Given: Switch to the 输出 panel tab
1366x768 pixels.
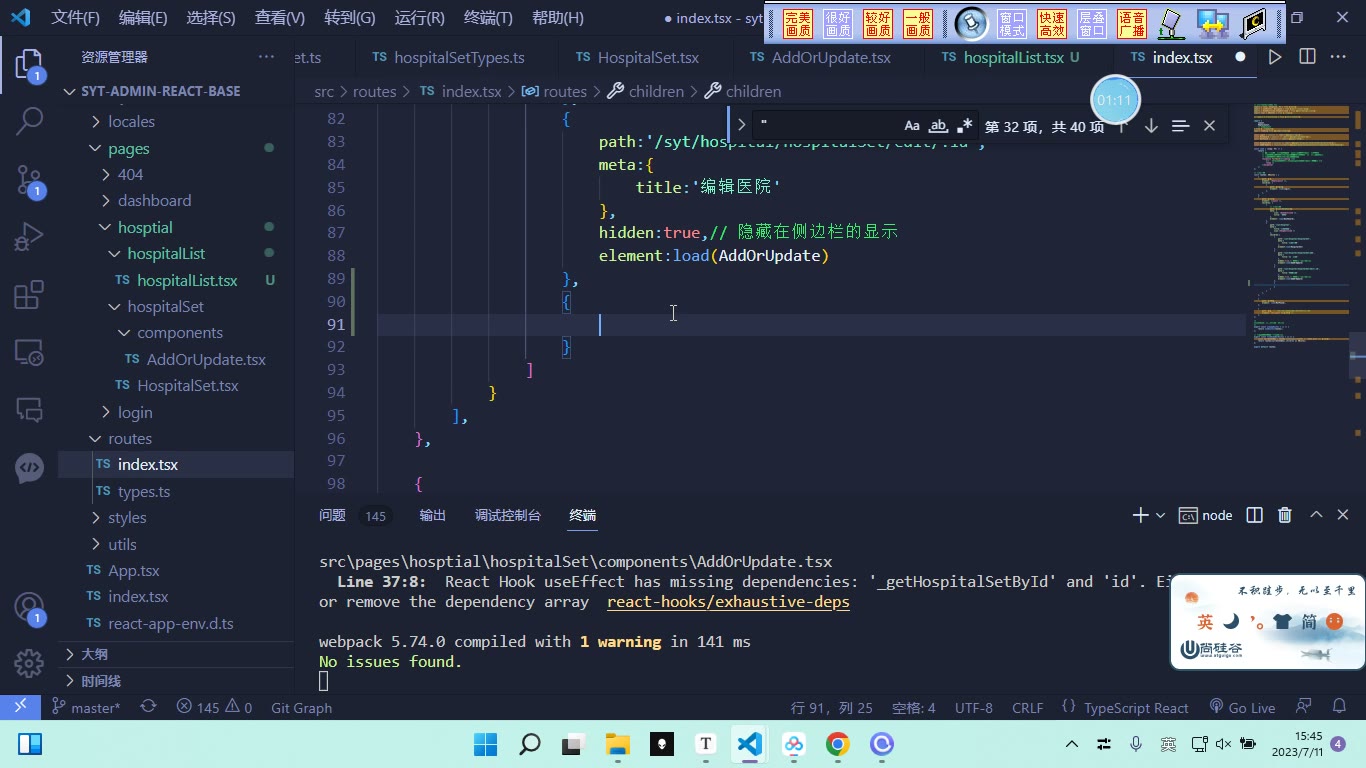Looking at the screenshot, I should click(432, 515).
